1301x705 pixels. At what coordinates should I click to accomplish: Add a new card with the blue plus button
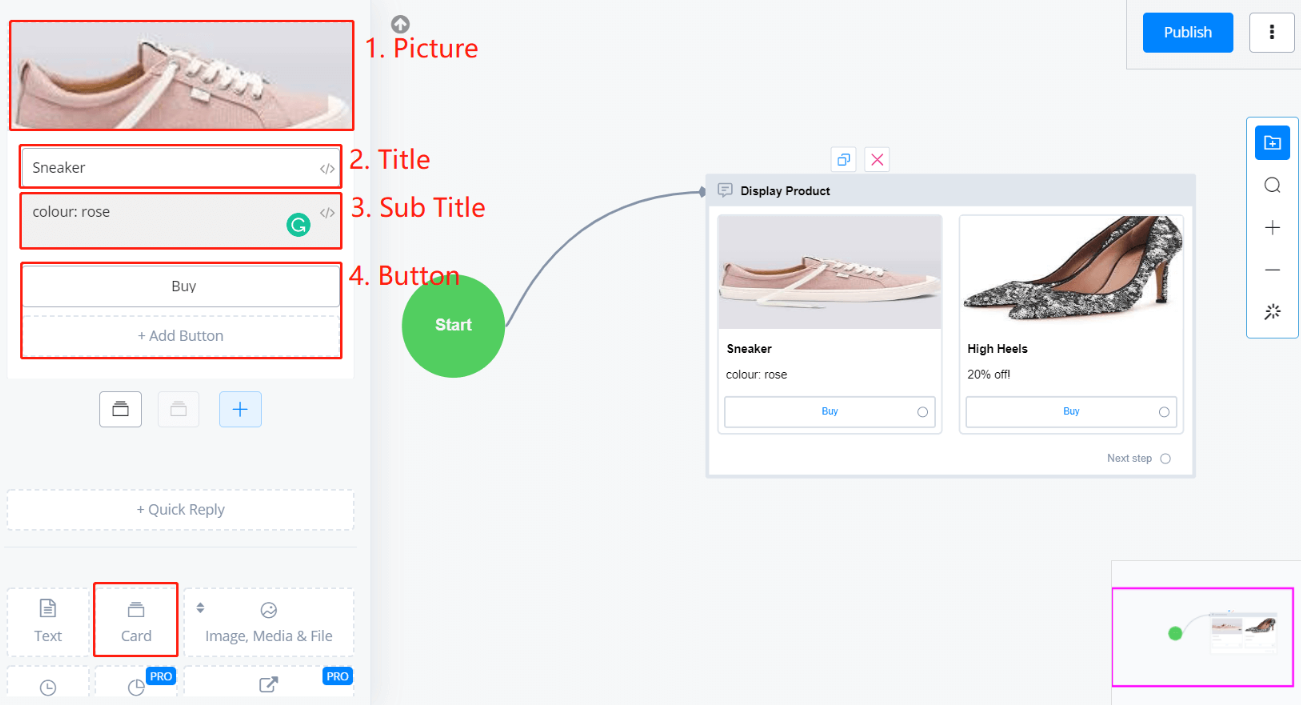click(x=240, y=409)
